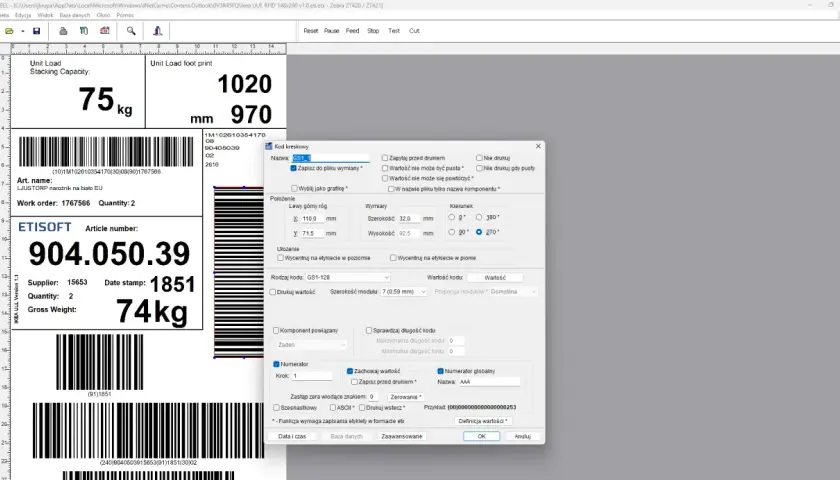The width and height of the screenshot is (840, 480).
Task: Click the red calendar-style toolbar icon
Action: [x=104, y=31]
